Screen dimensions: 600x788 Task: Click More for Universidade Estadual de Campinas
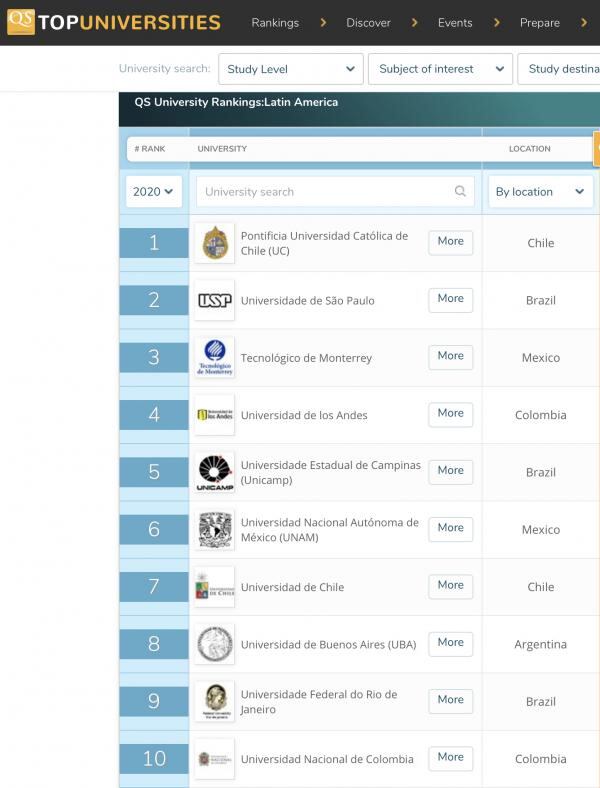coord(451,470)
